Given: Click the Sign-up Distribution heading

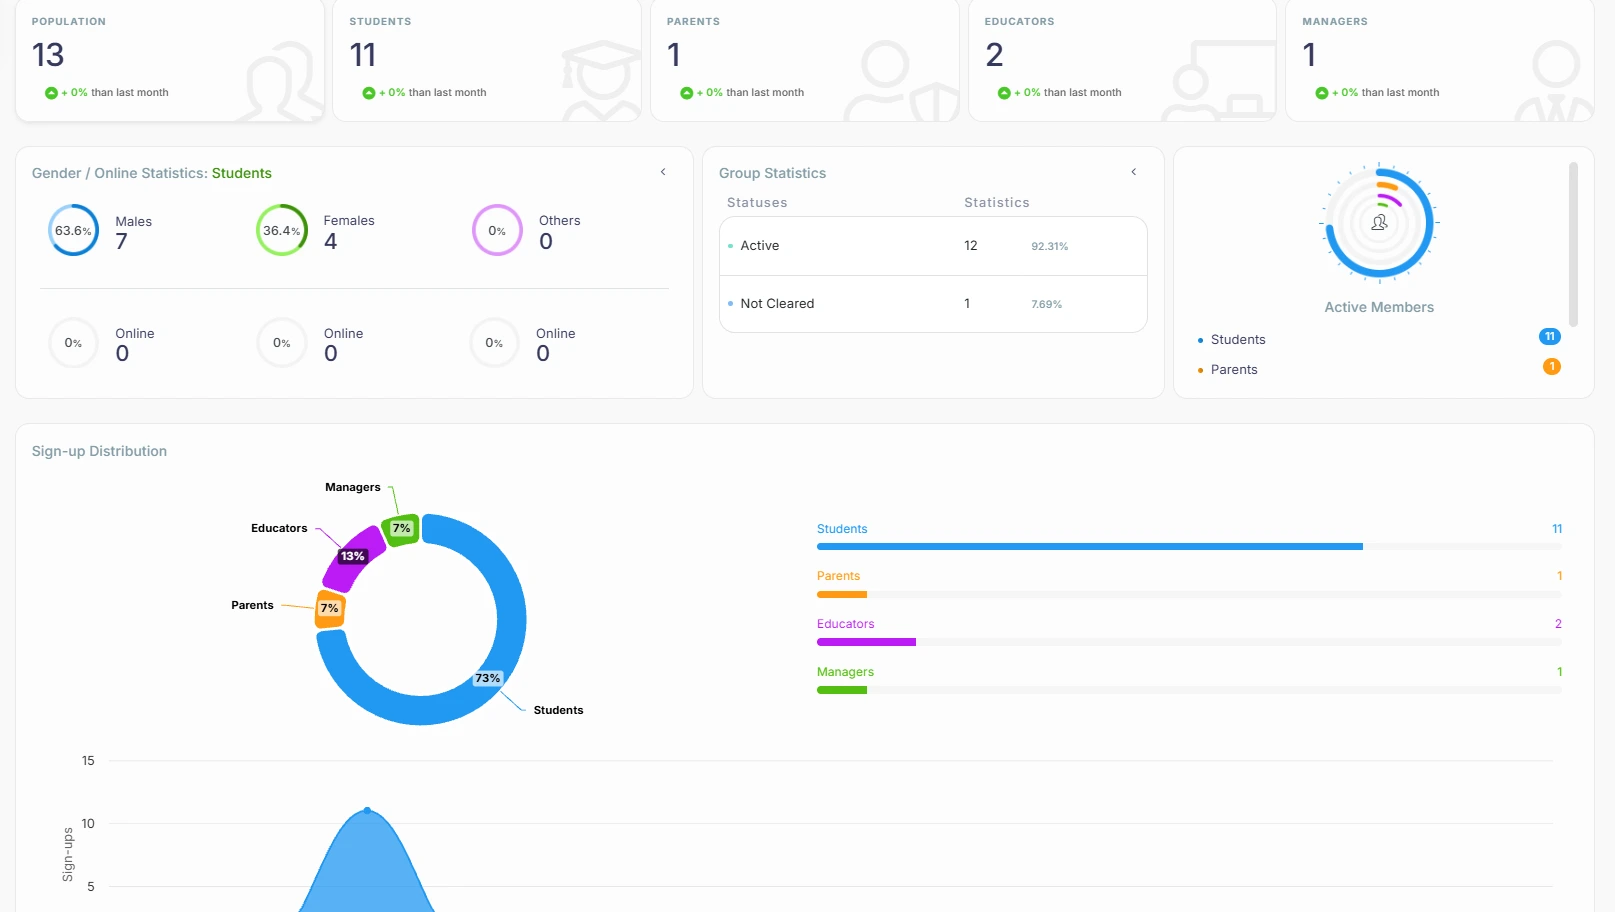Looking at the screenshot, I should pos(99,451).
